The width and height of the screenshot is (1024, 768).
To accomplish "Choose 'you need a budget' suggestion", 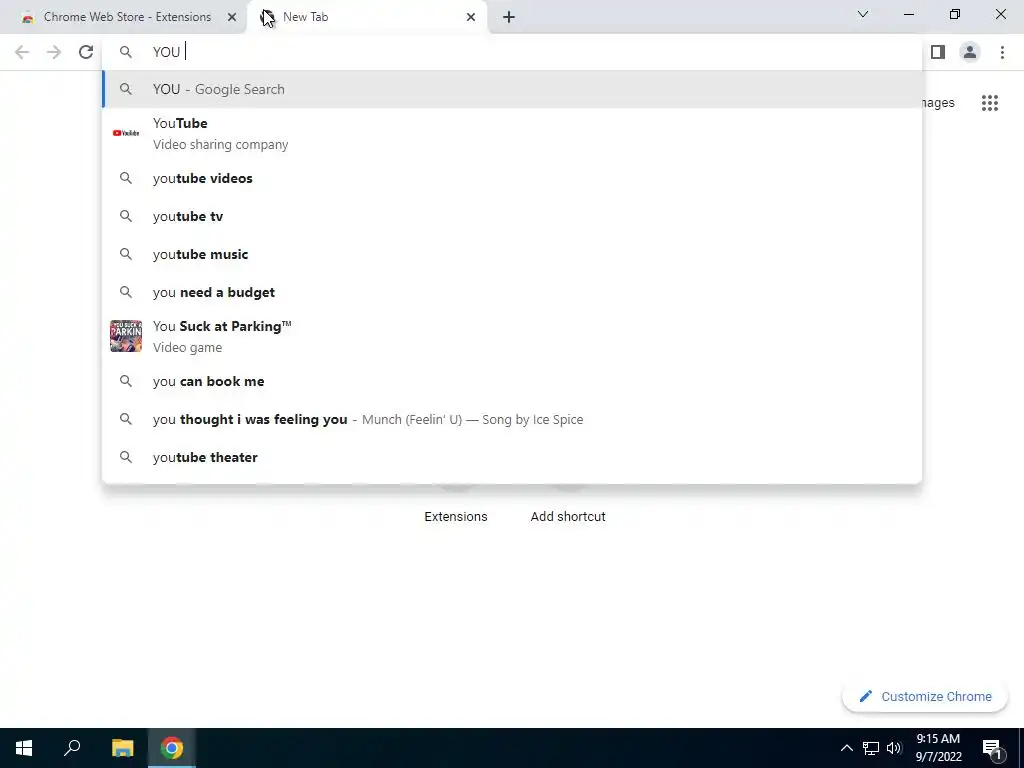I will click(x=512, y=292).
